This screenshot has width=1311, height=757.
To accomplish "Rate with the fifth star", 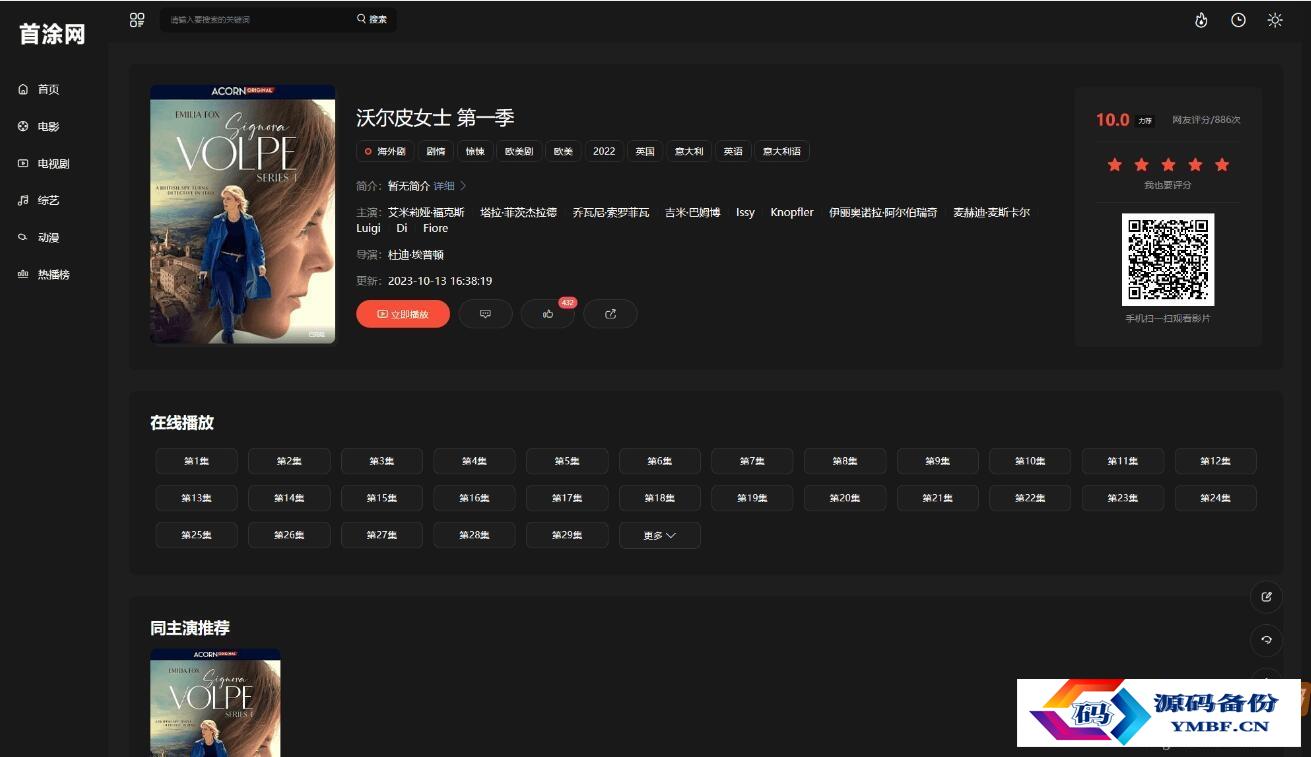I will [1222, 165].
